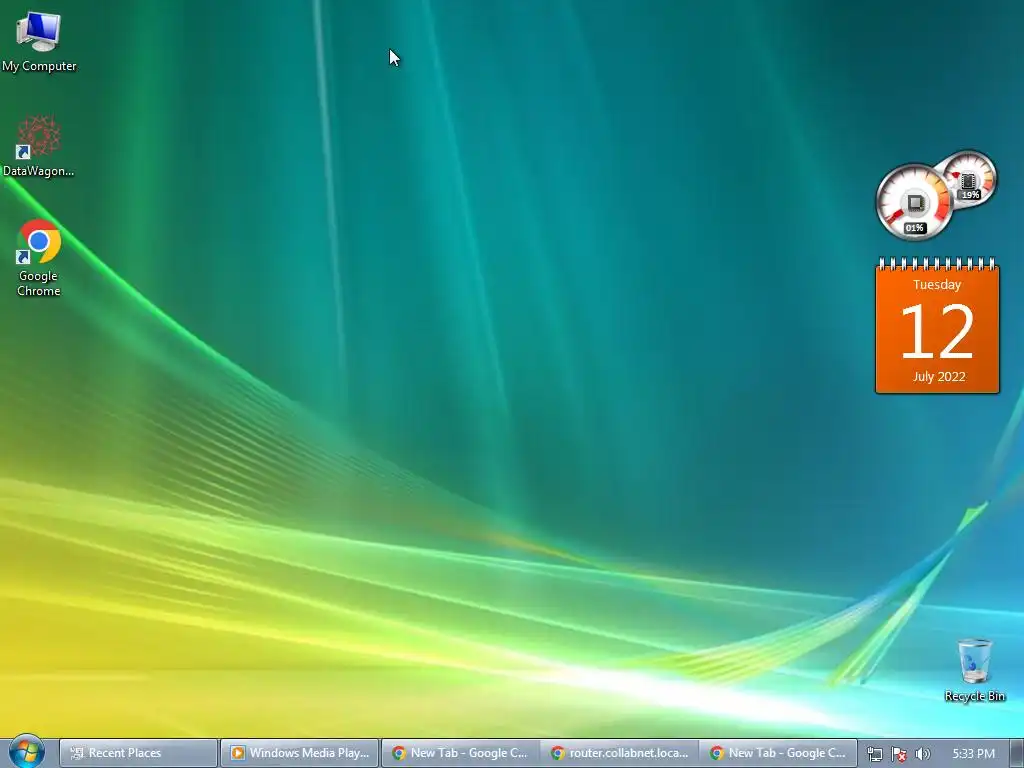This screenshot has width=1024, height=768.
Task: Open the Windows Start orb
Action: click(x=26, y=751)
